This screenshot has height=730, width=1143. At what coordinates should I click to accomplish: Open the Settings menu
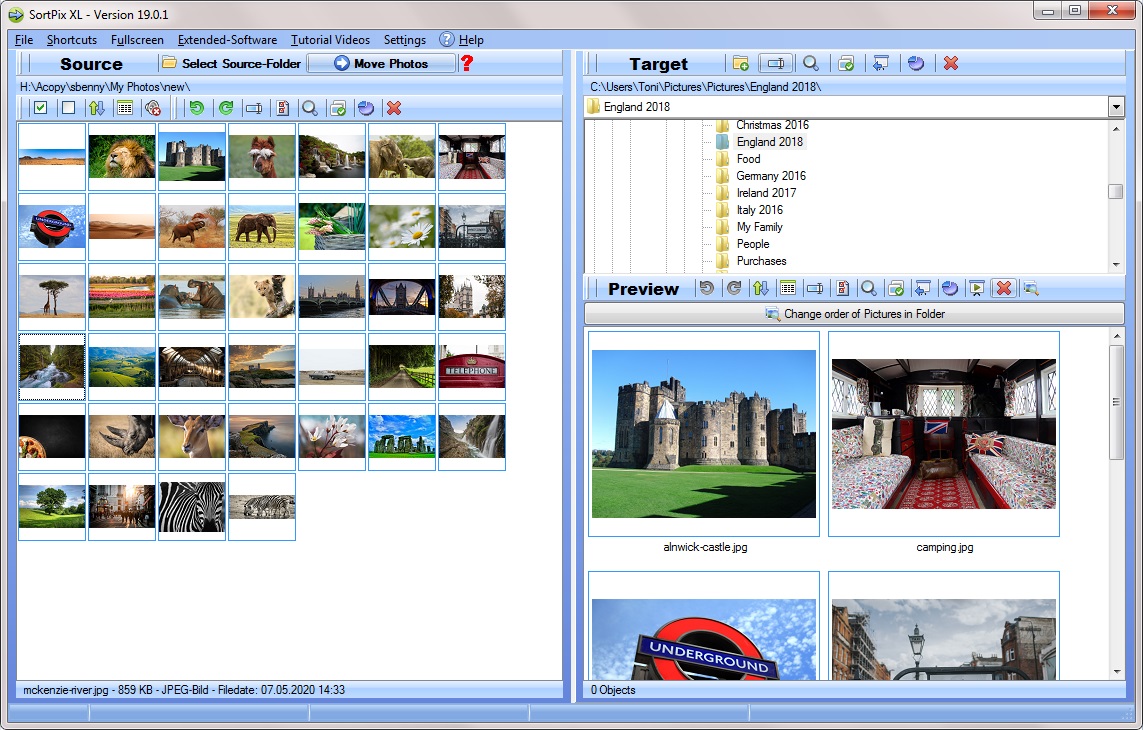click(405, 40)
